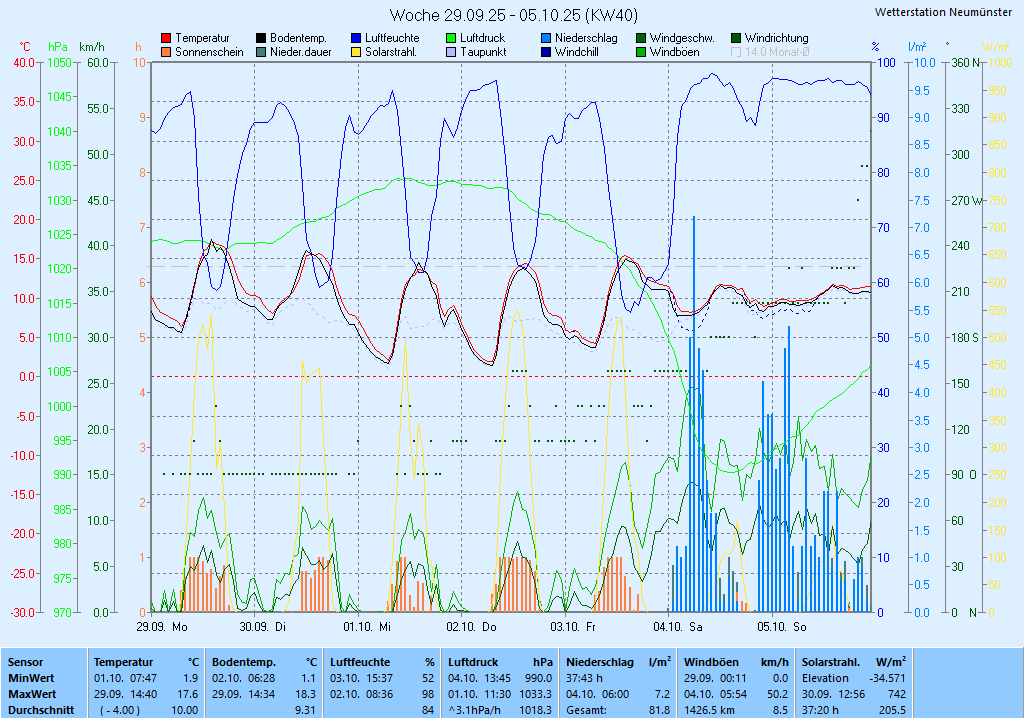Toggle the 14.0 Monat-Ø checkbox
Viewport: 1024px width, 718px height.
(x=737, y=52)
